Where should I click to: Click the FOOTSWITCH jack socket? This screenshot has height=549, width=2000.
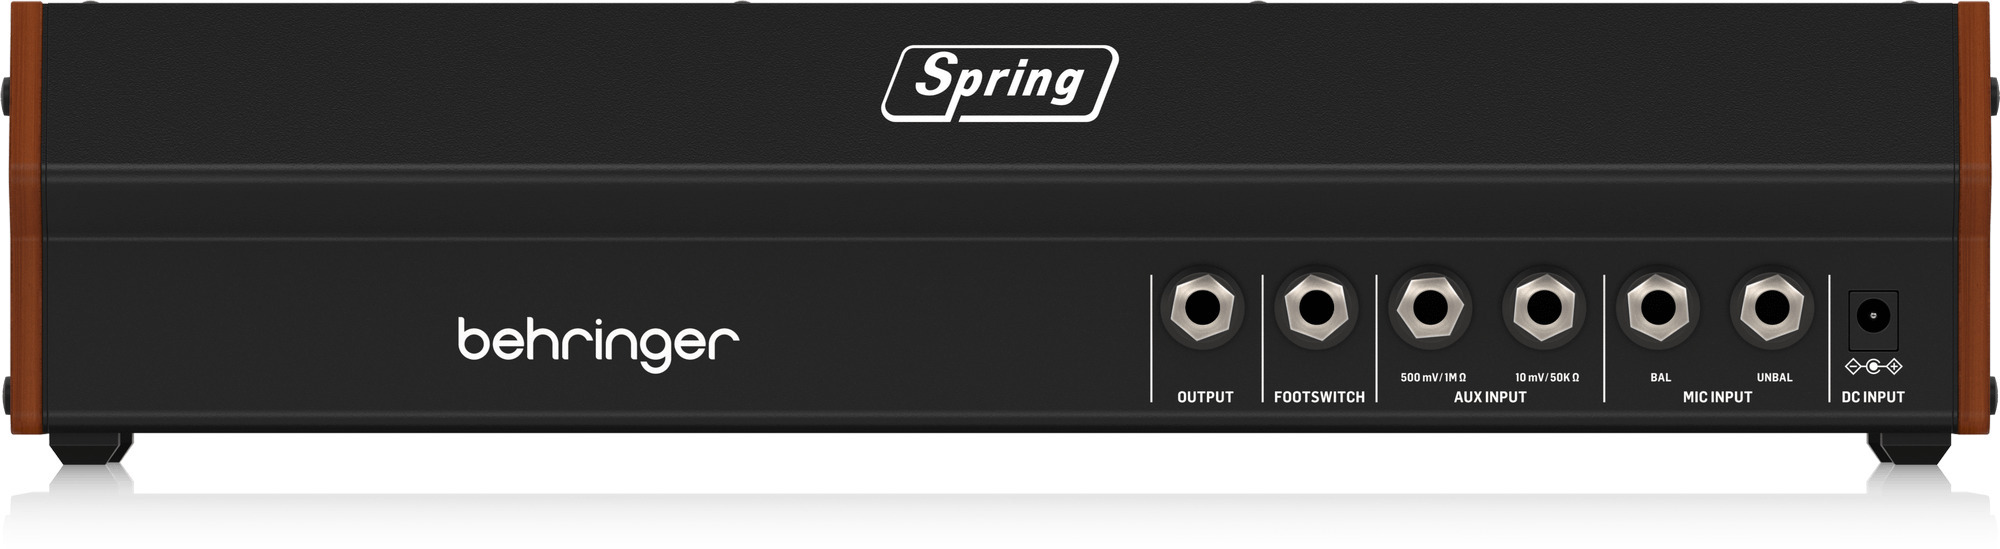1316,308
